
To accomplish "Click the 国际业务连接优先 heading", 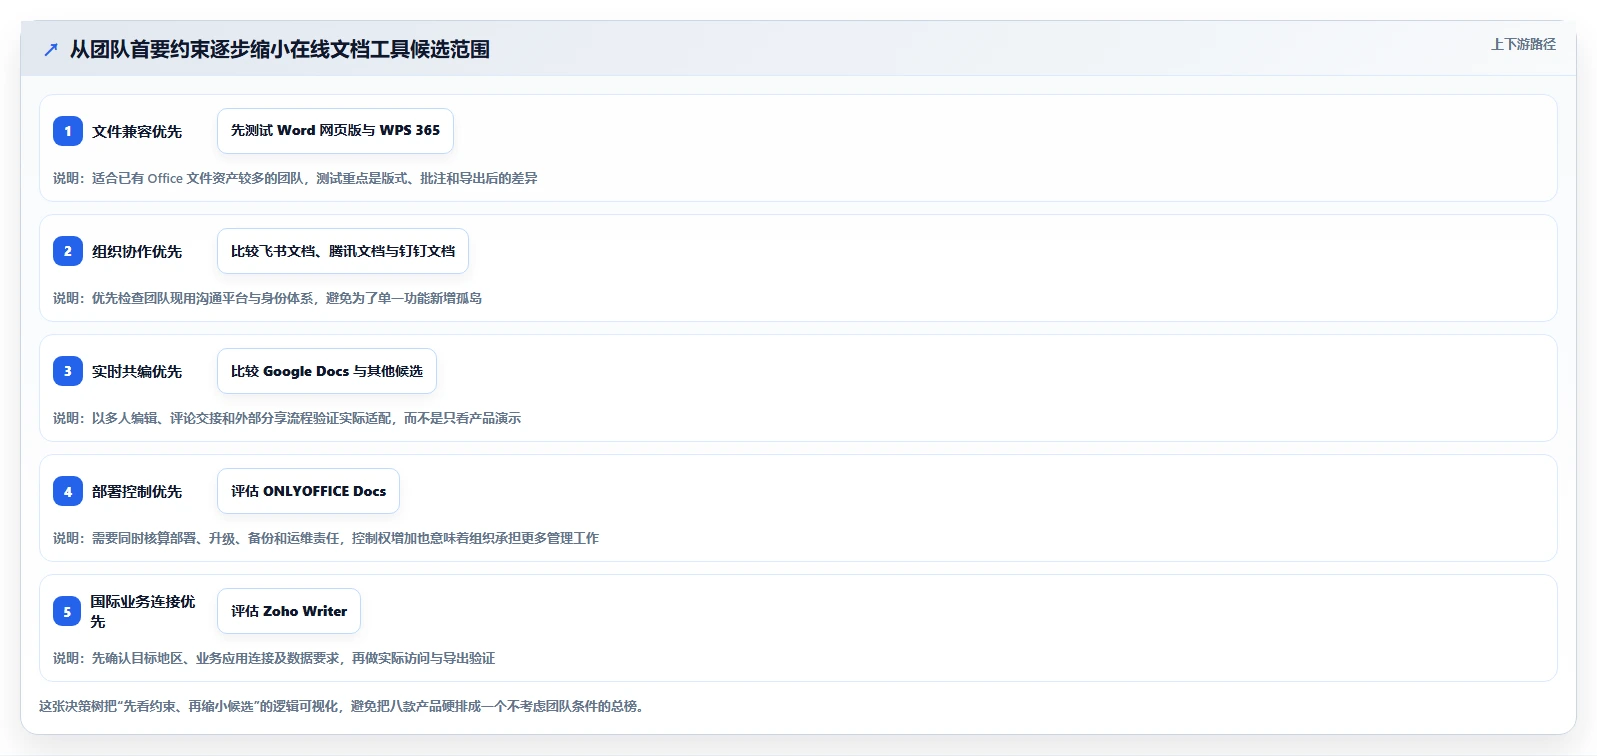I will (x=143, y=611).
